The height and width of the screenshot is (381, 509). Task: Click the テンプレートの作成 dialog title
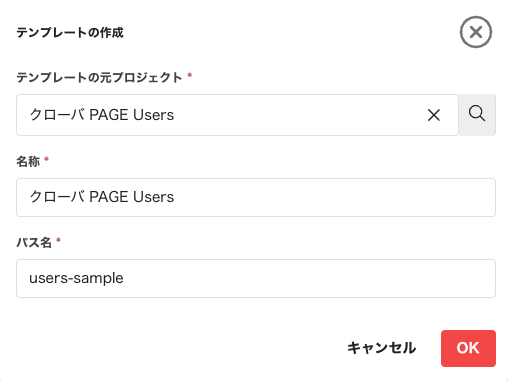point(70,33)
